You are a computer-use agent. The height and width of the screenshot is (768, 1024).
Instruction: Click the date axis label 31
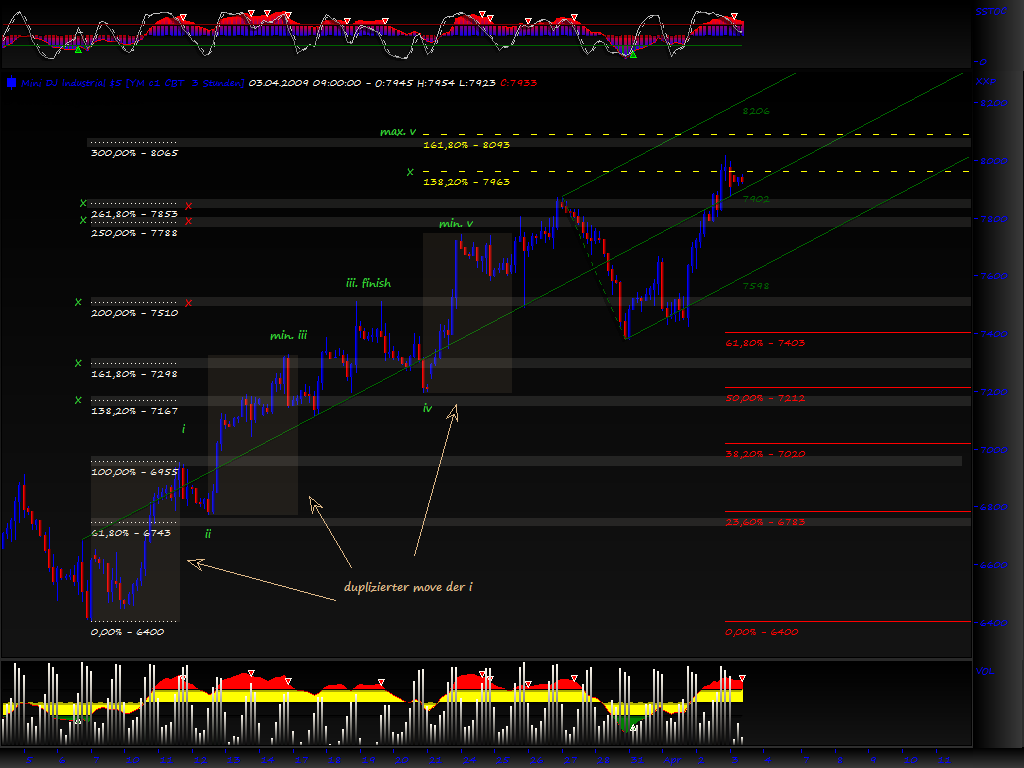coord(637,760)
